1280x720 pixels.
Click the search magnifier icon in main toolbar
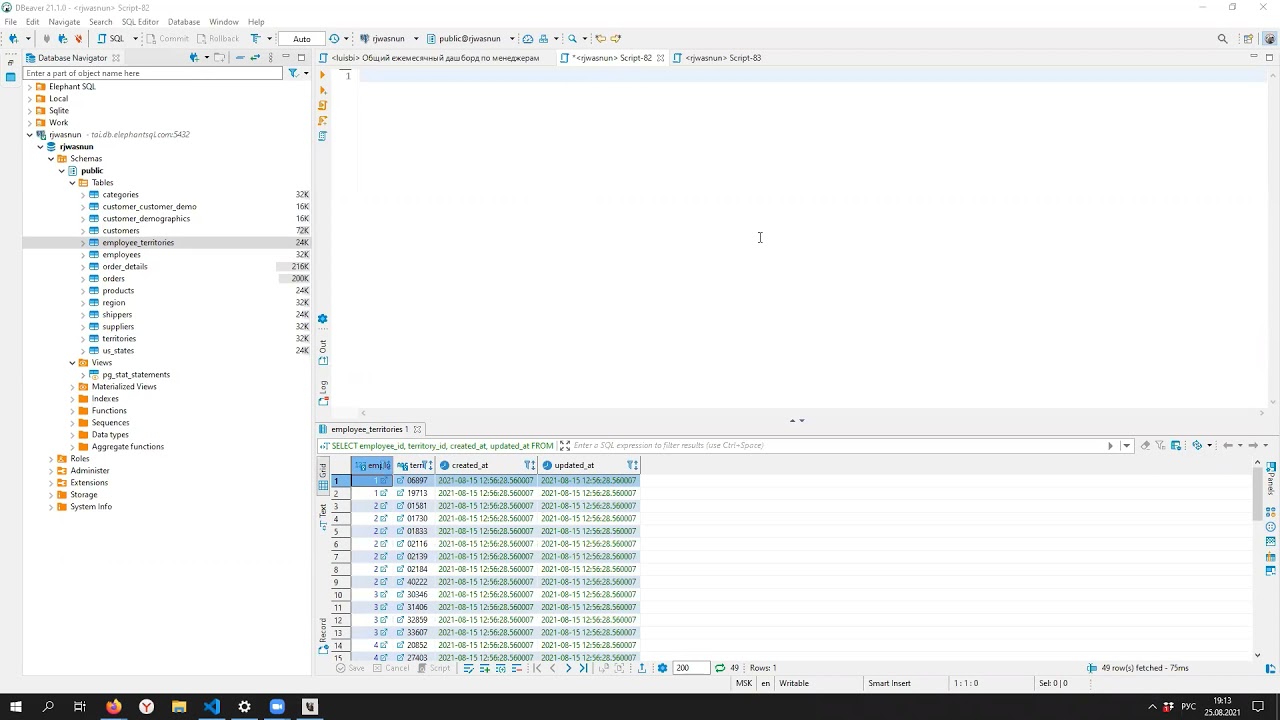[x=572, y=38]
